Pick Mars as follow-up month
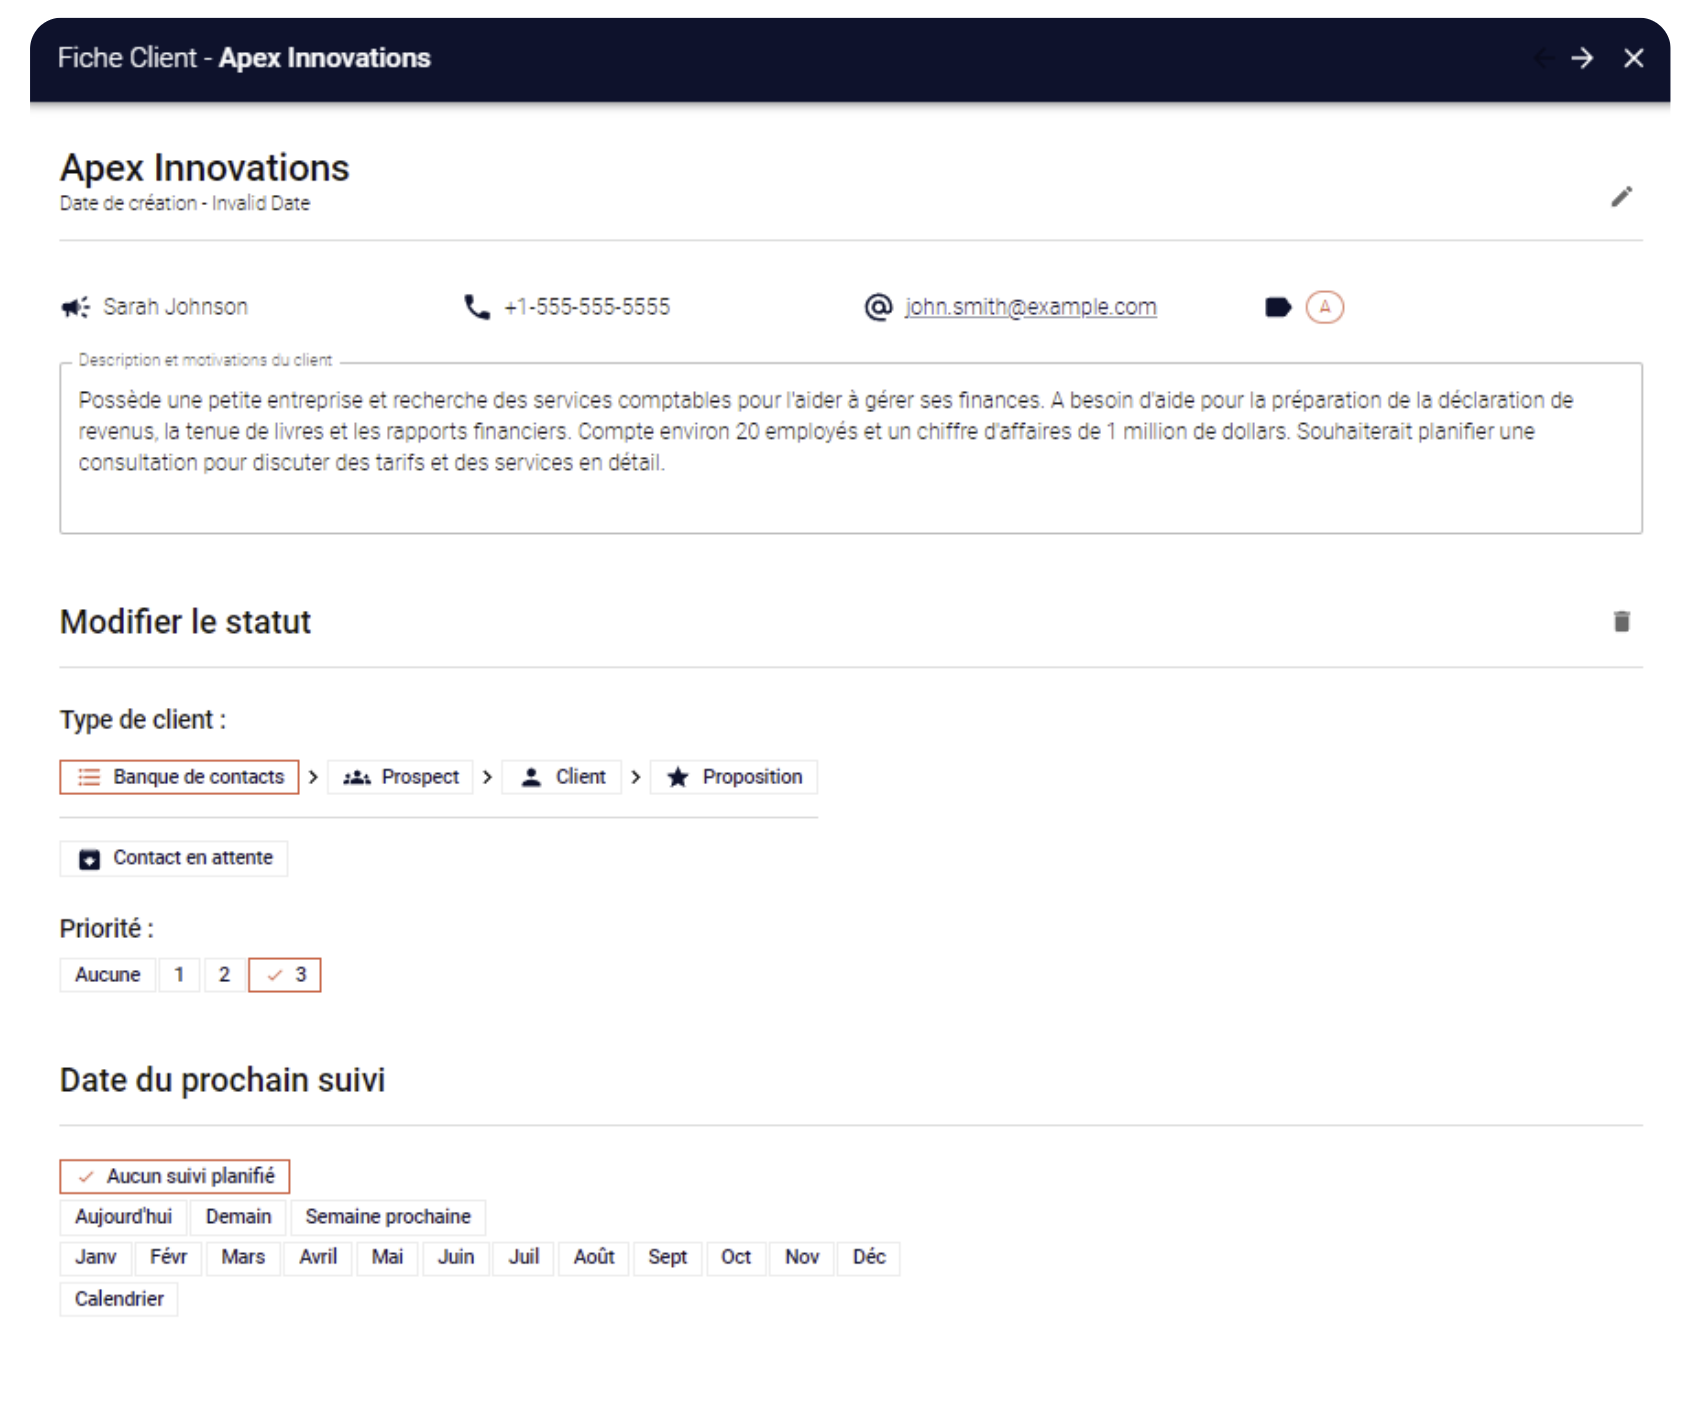This screenshot has width=1698, height=1410. 243,1257
